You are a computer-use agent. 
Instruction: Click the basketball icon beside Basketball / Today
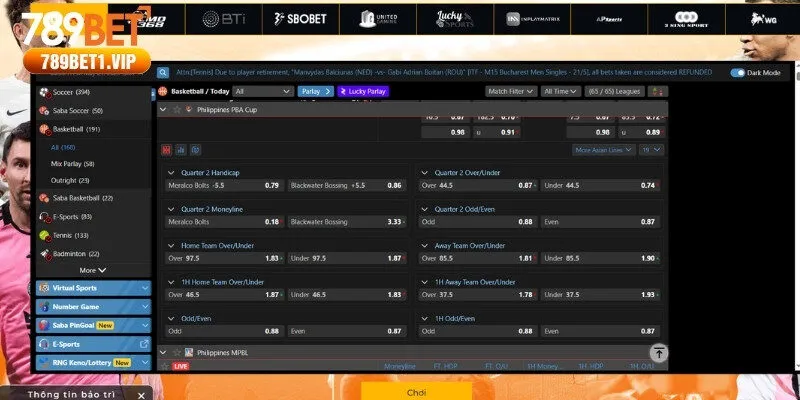(163, 91)
